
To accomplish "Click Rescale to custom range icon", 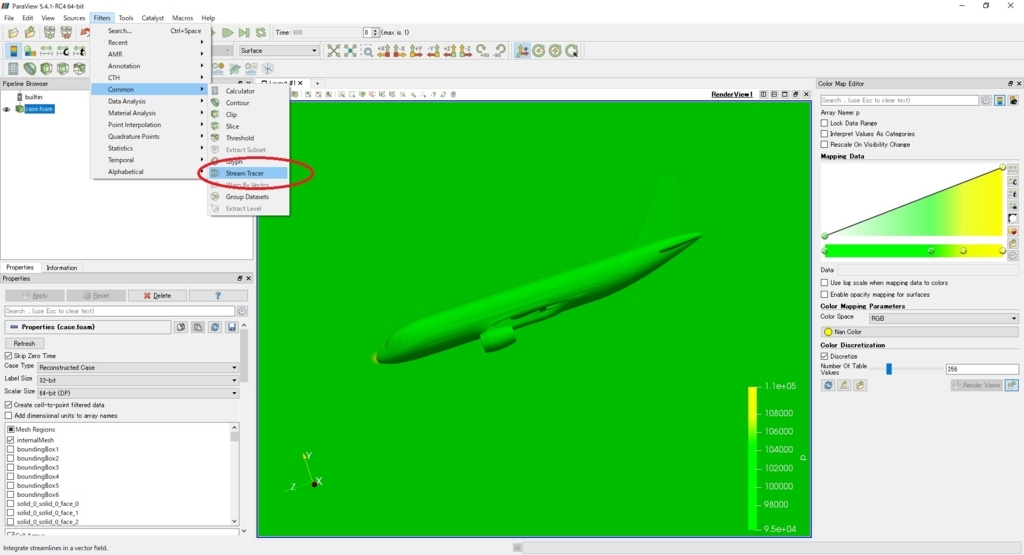I will click(63, 51).
